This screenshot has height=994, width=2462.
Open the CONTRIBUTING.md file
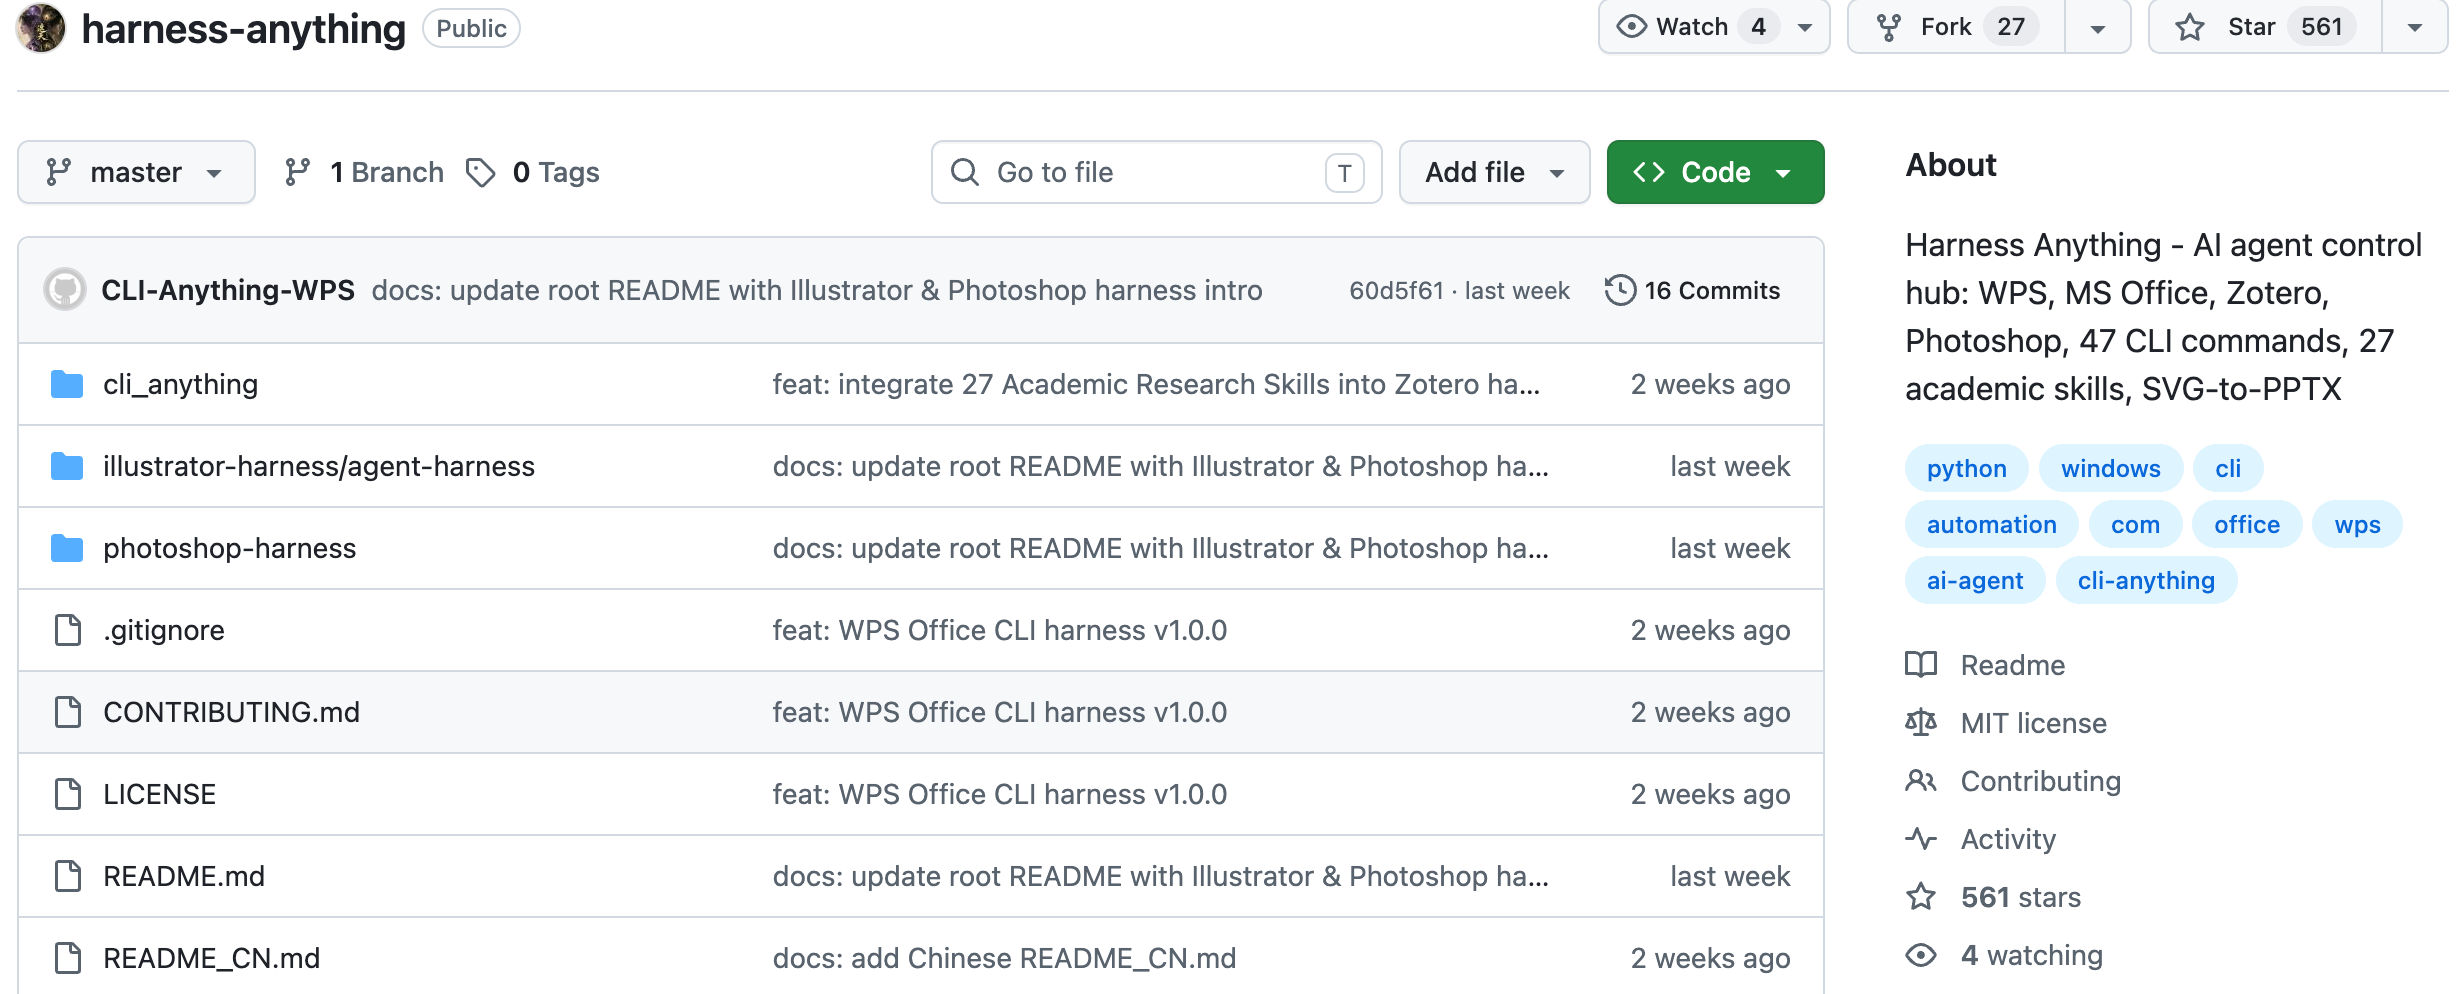(x=231, y=712)
